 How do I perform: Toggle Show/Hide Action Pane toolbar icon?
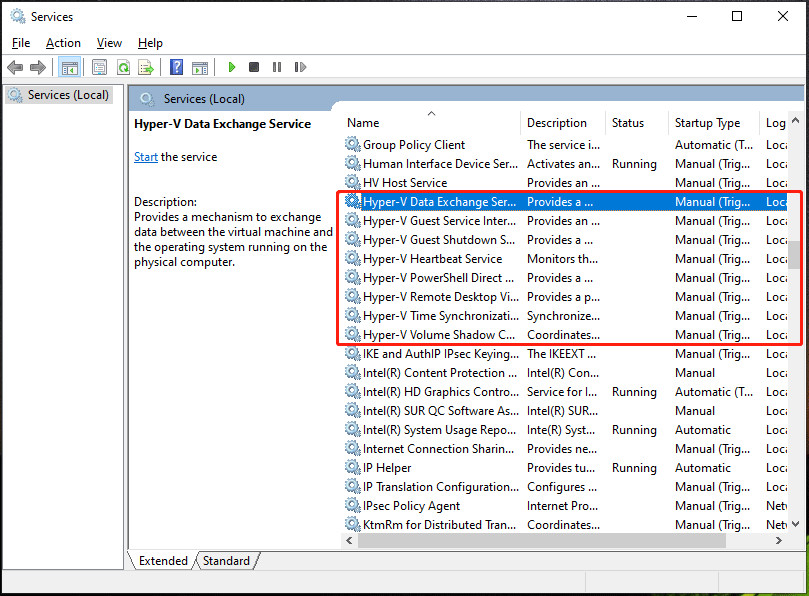point(200,67)
